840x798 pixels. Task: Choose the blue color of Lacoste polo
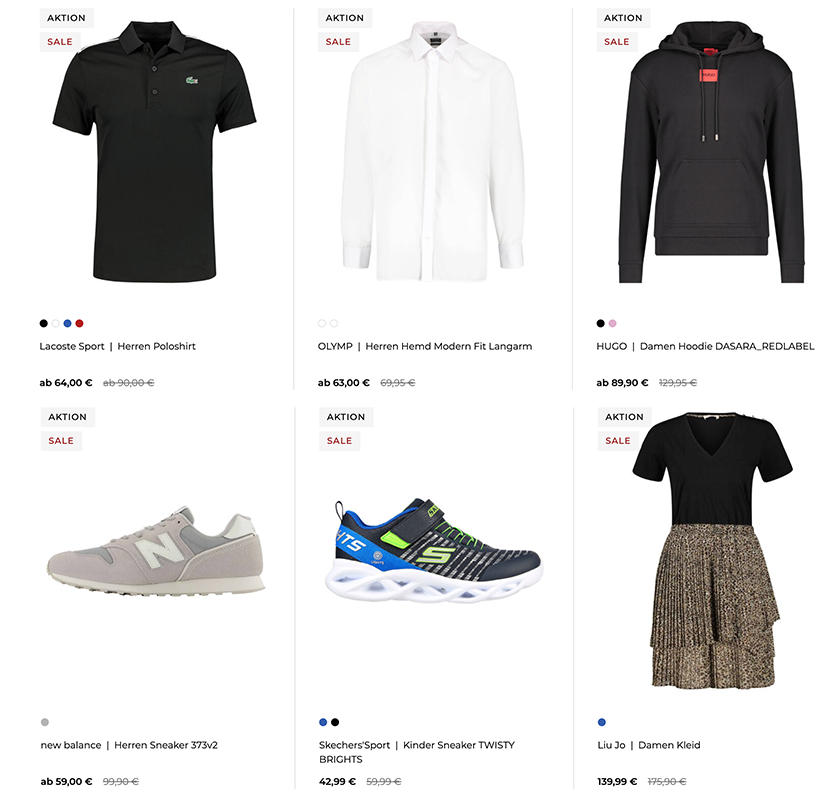(x=68, y=323)
